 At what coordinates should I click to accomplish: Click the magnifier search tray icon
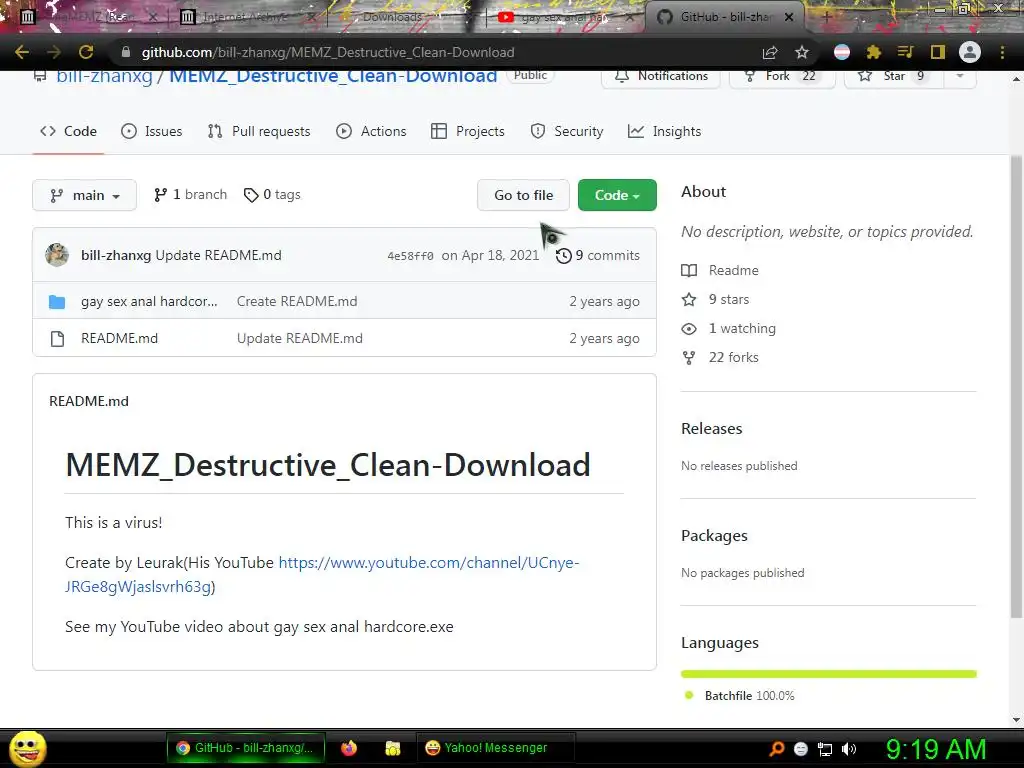click(777, 749)
